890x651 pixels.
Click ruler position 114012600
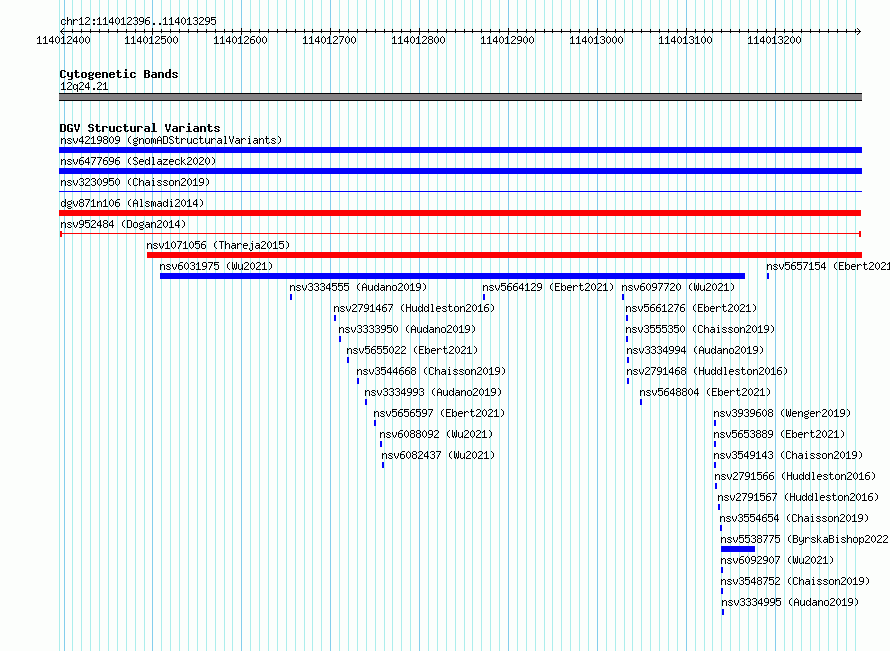coord(240,40)
